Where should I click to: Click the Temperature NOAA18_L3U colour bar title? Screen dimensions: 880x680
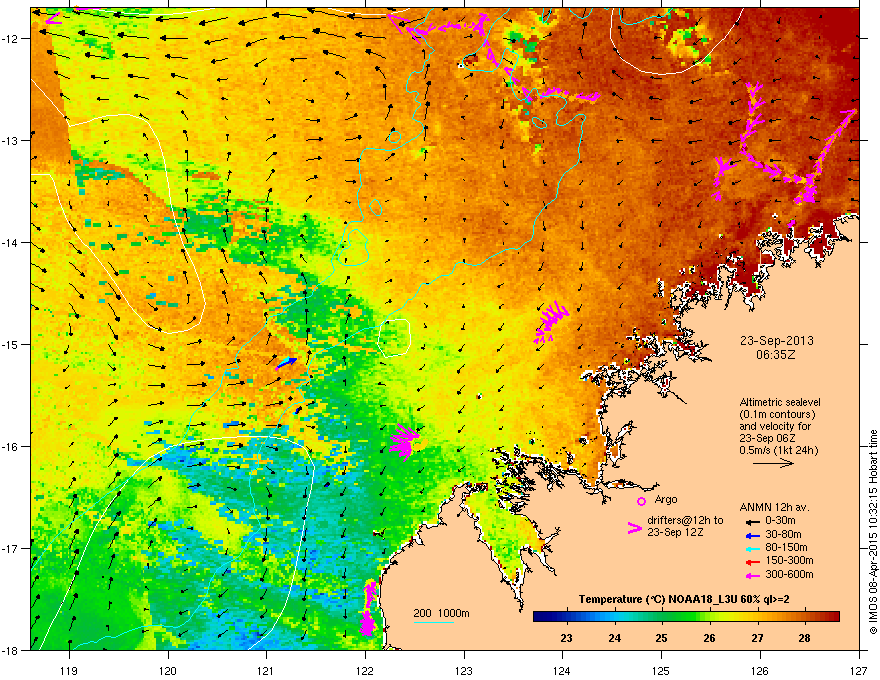tap(684, 599)
